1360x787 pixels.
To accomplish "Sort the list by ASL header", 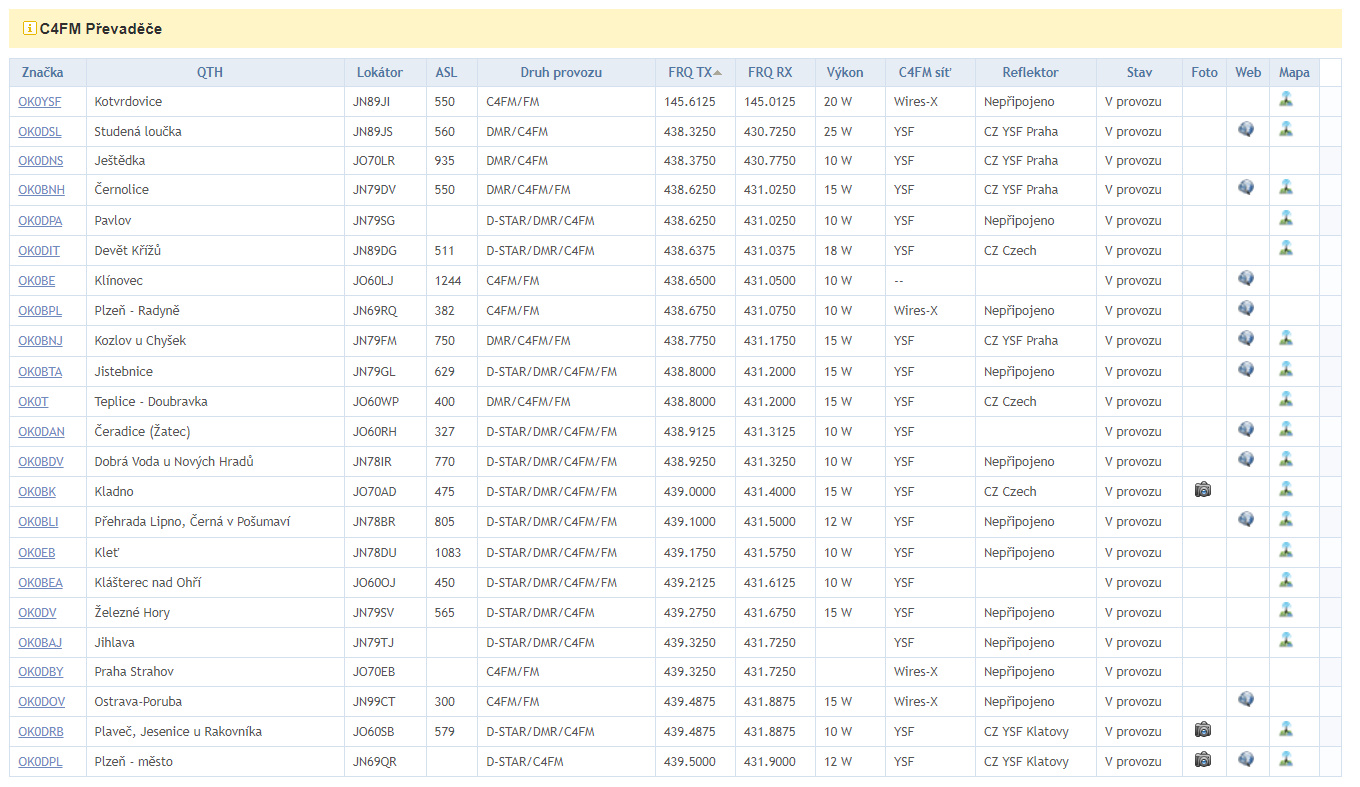I will pyautogui.click(x=446, y=72).
